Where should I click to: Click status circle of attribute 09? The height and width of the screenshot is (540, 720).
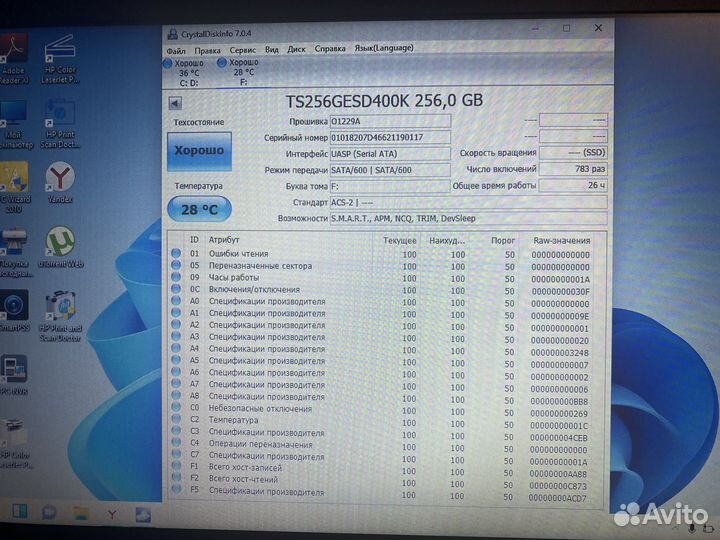click(x=176, y=276)
